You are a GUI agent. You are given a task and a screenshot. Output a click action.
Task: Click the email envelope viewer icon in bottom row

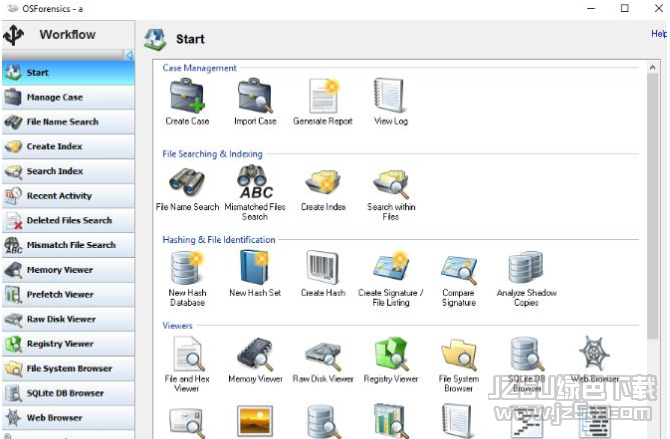pos(186,422)
